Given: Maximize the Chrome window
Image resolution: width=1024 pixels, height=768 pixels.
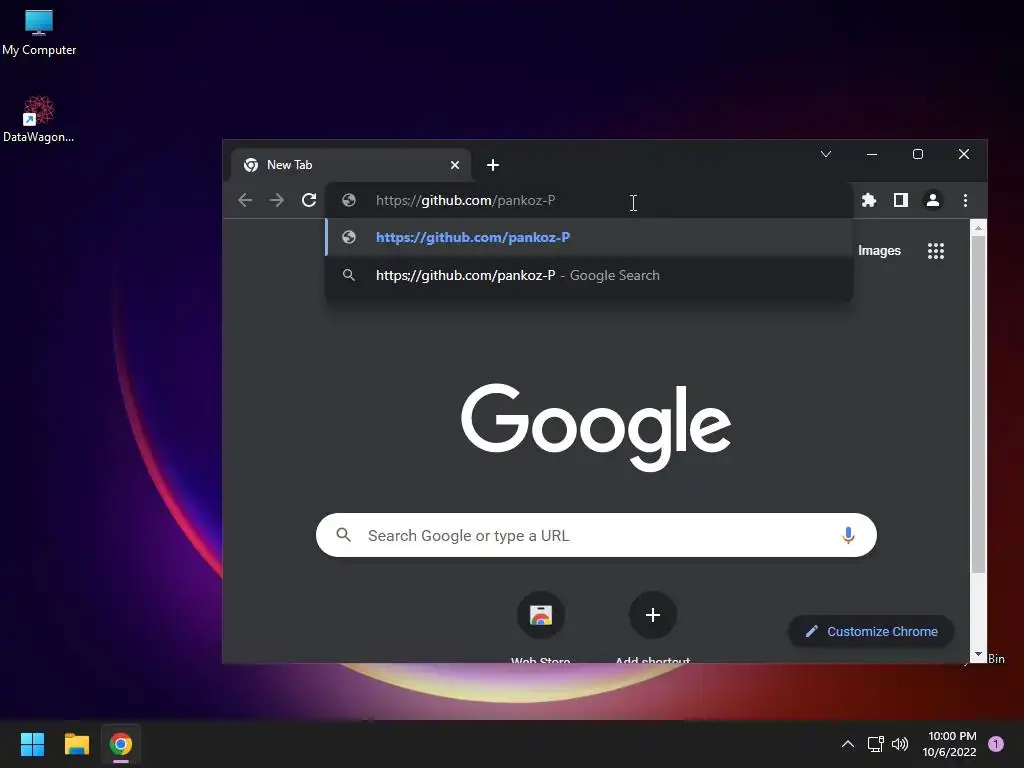Looking at the screenshot, I should click(918, 154).
